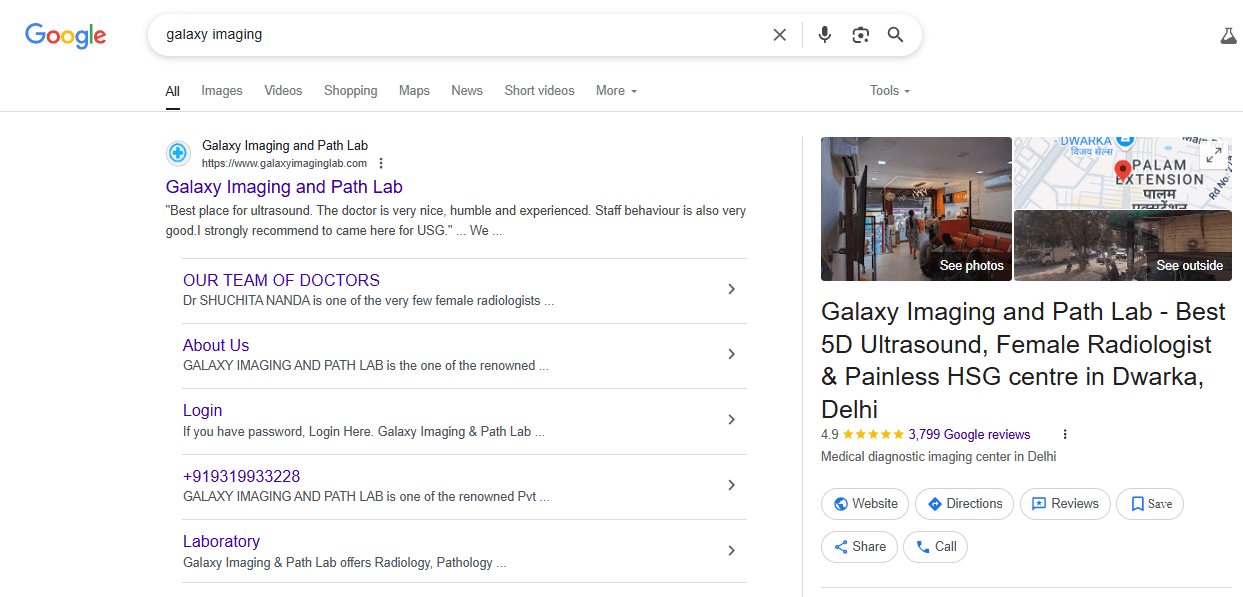1243x597 pixels.
Task: Open three-dot menu next to Google reviews
Action: pos(1065,434)
